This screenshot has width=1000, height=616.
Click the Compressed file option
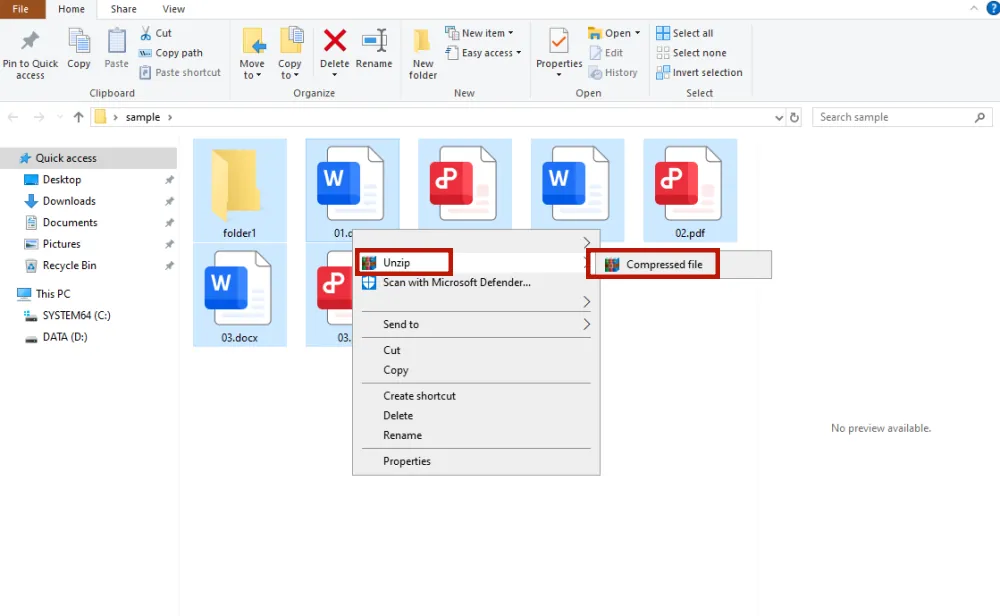661,264
